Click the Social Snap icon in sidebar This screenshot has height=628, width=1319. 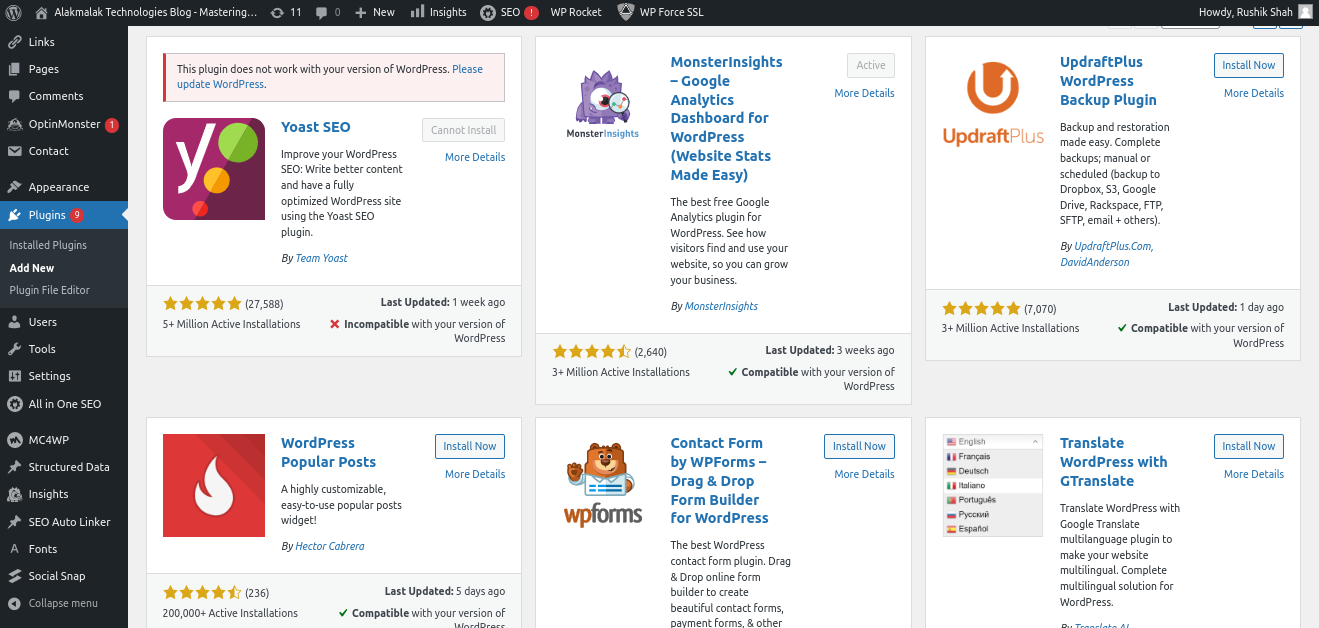tap(14, 576)
